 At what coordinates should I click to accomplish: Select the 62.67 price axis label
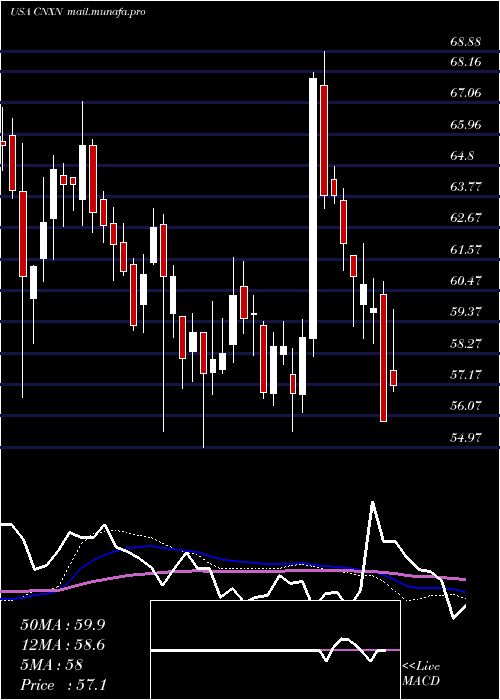[x=466, y=218]
